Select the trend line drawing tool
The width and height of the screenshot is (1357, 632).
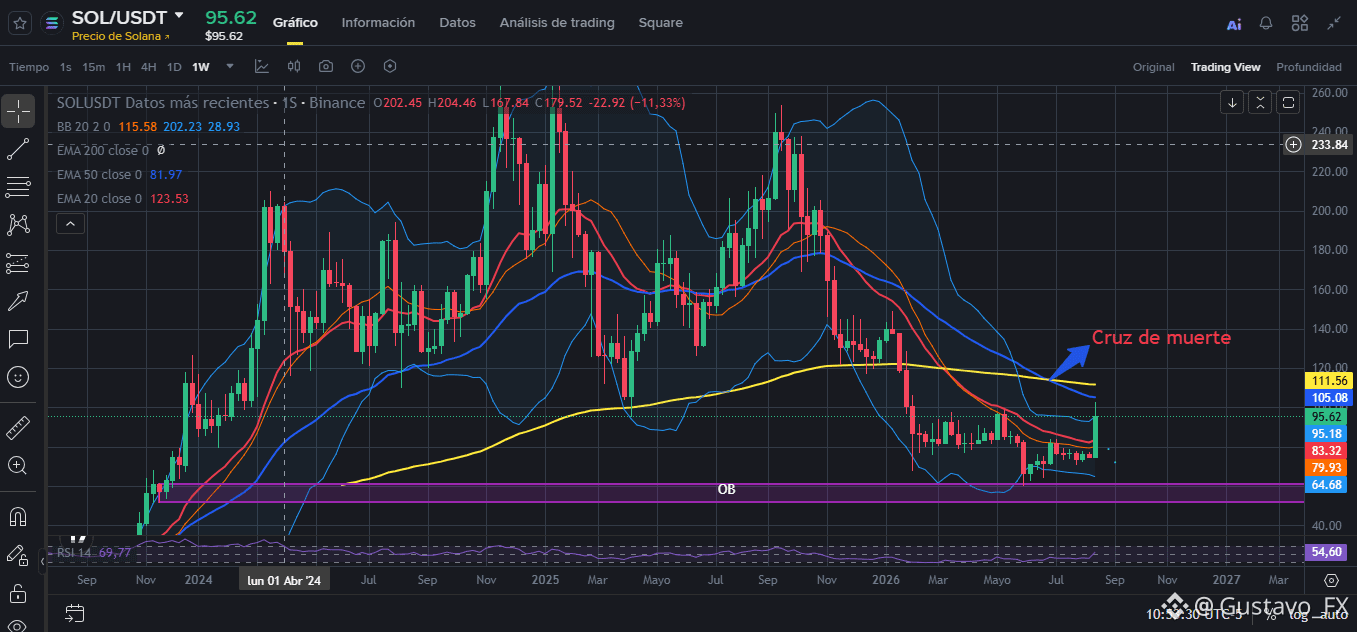coord(18,149)
